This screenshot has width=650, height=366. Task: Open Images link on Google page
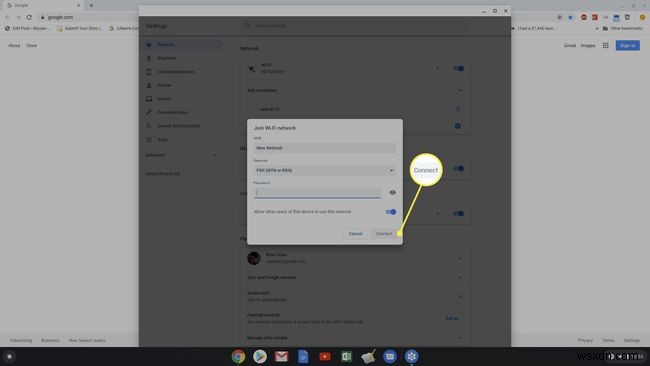coord(587,45)
